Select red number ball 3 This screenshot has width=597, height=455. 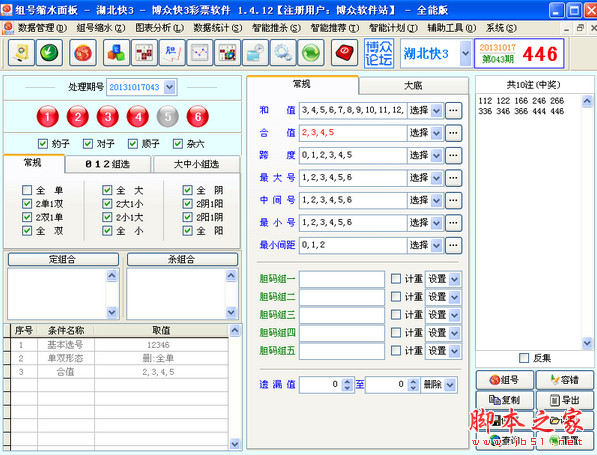(108, 117)
